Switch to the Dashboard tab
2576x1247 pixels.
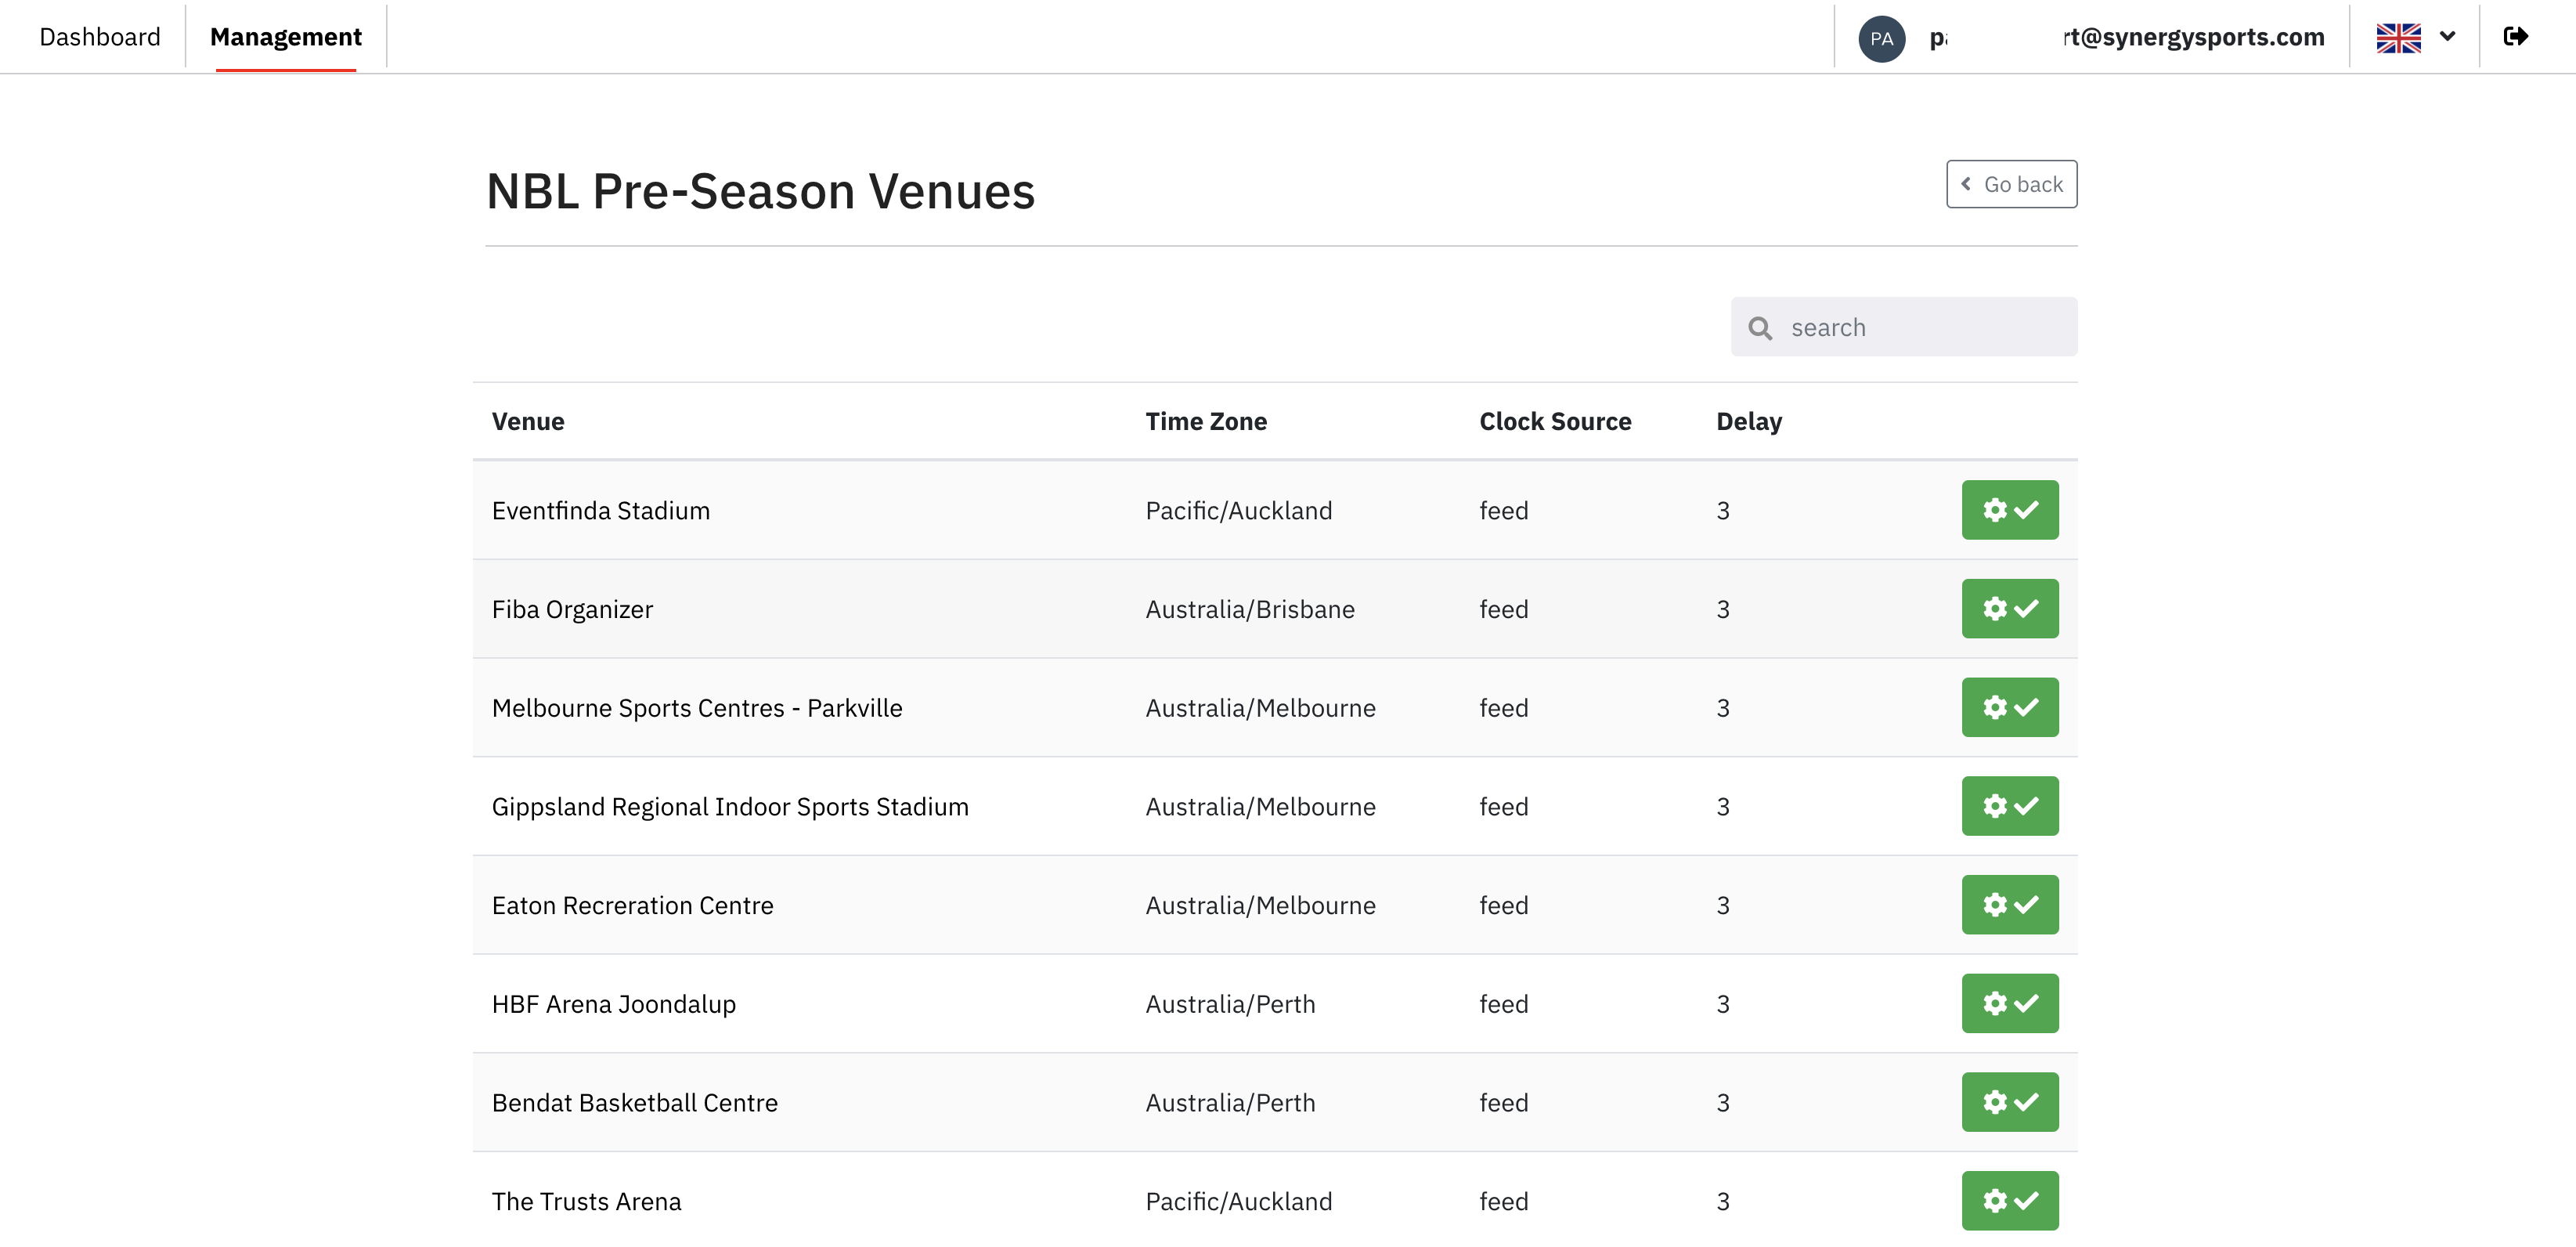click(x=100, y=37)
